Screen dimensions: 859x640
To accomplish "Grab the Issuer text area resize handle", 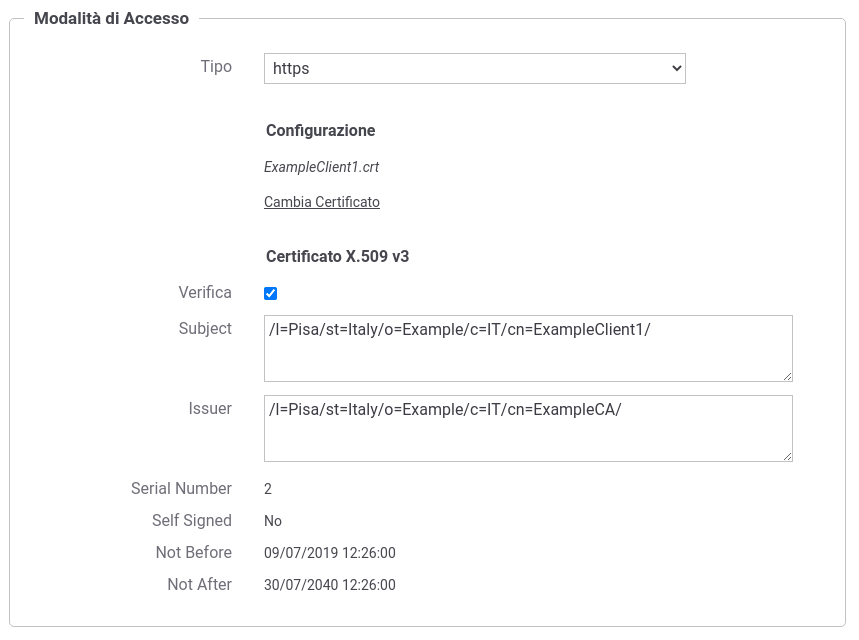I will pos(787,456).
